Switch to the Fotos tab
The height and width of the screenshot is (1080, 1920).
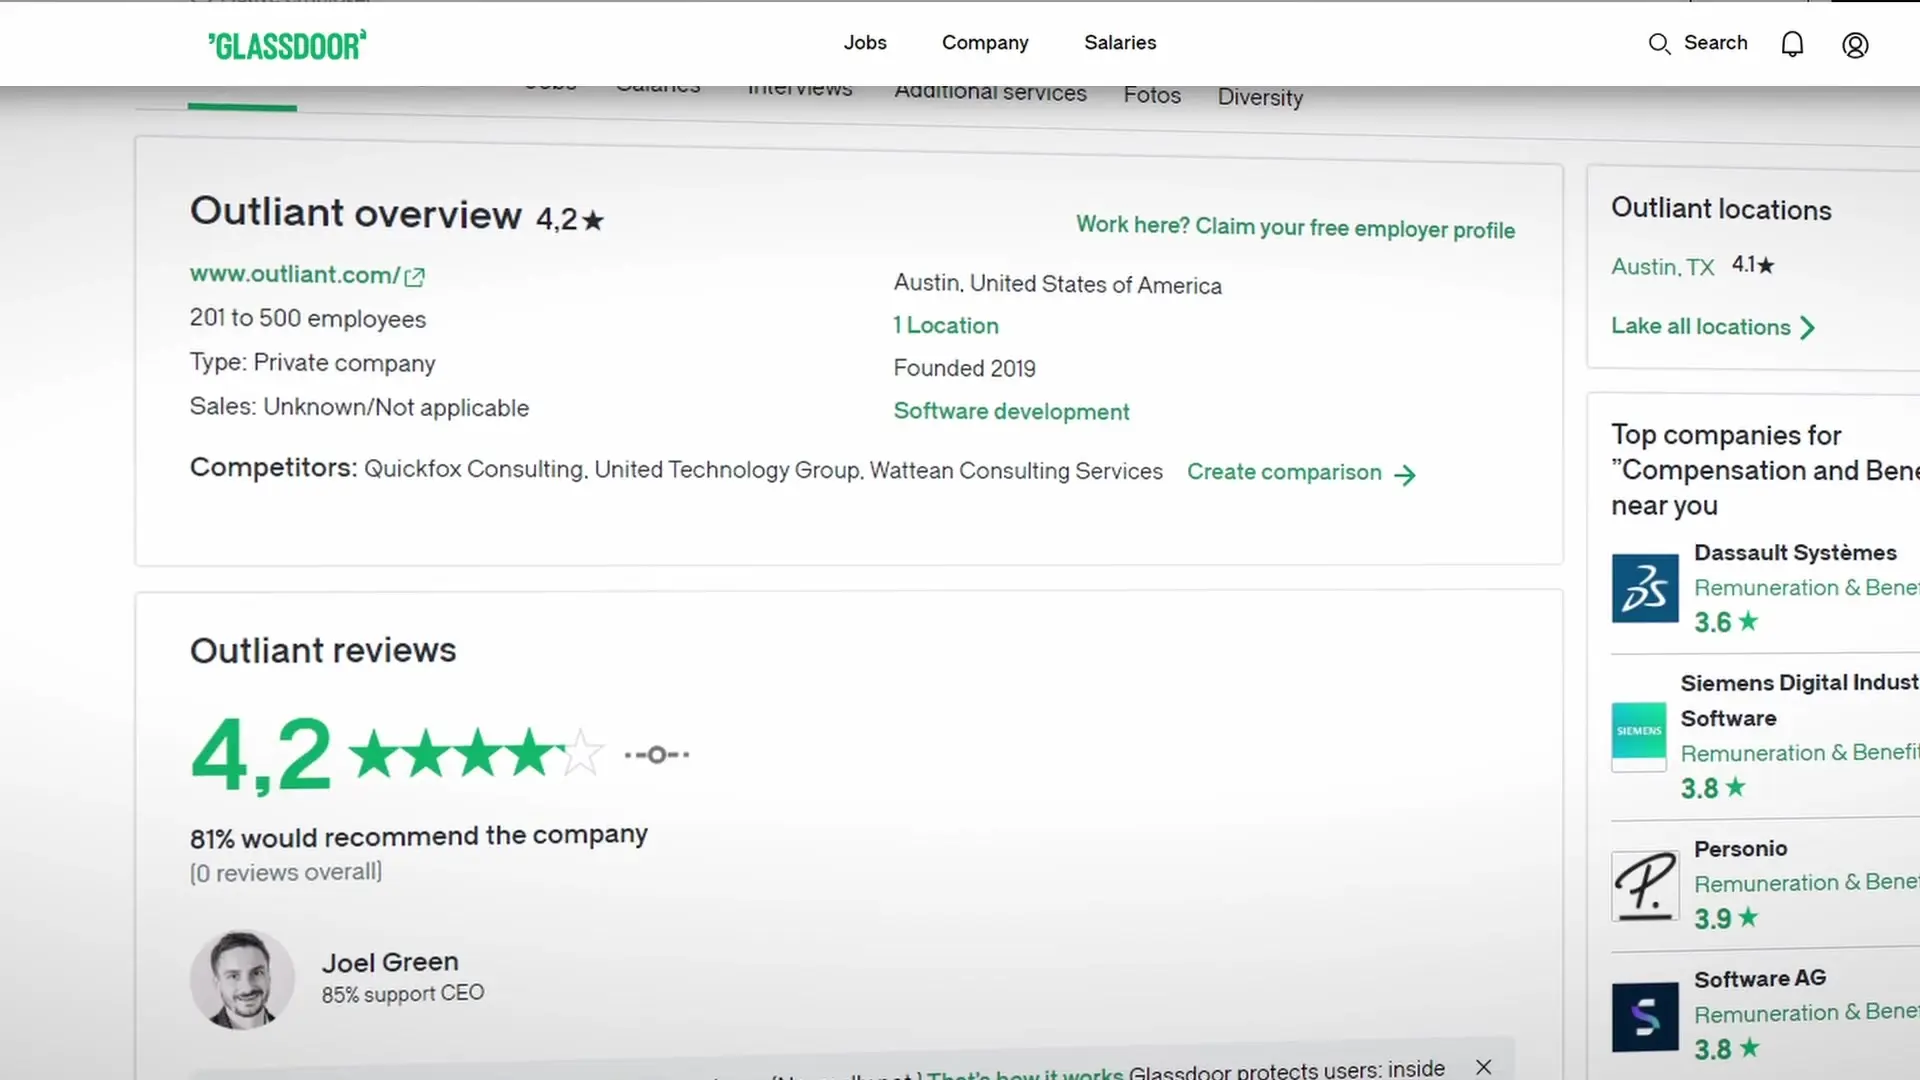[1152, 95]
